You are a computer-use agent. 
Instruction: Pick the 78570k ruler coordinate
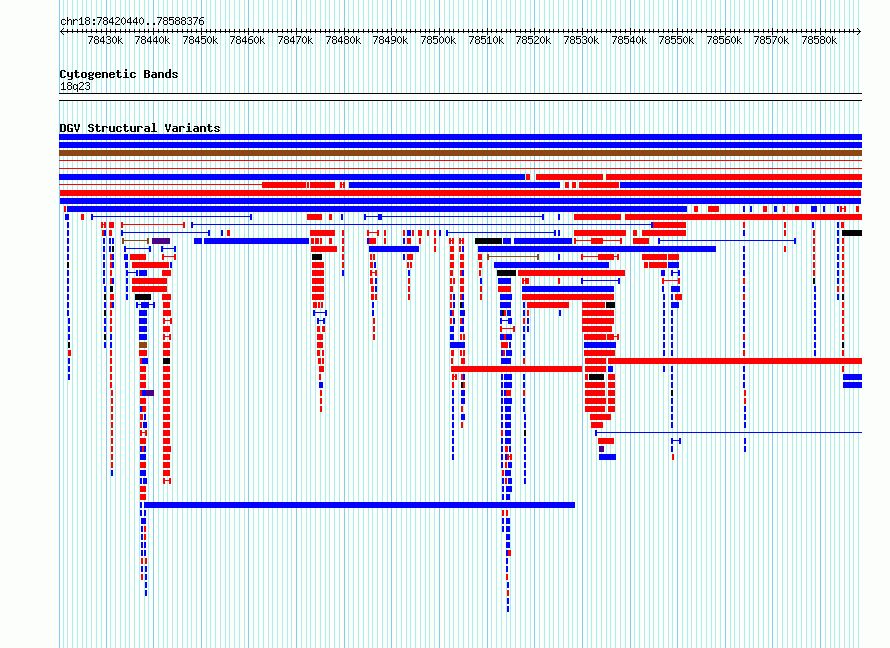pos(771,40)
